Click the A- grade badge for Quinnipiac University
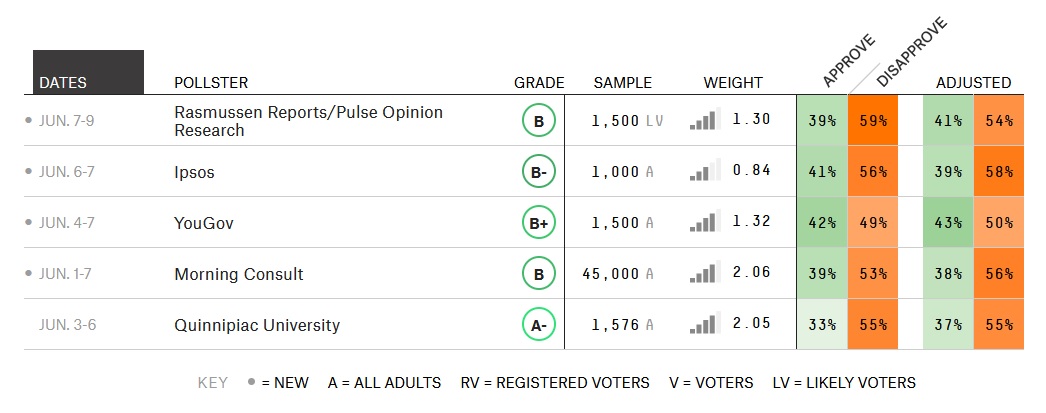1046x413 pixels. click(x=538, y=324)
